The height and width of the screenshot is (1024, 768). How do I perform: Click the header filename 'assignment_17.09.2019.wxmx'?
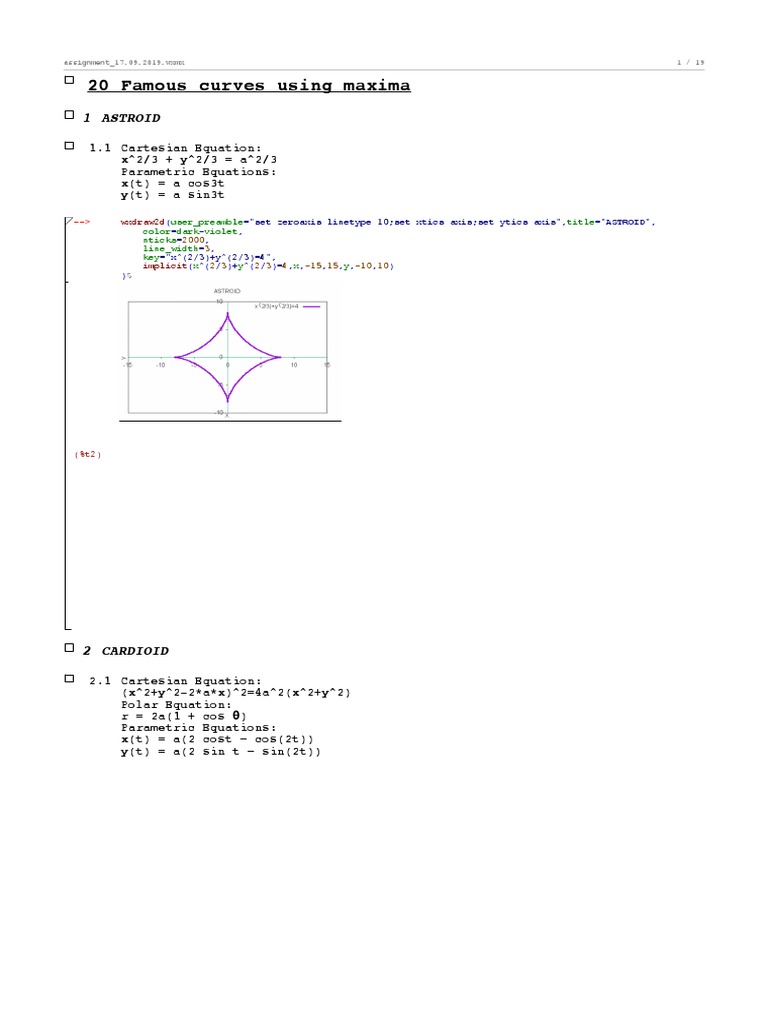tap(124, 63)
